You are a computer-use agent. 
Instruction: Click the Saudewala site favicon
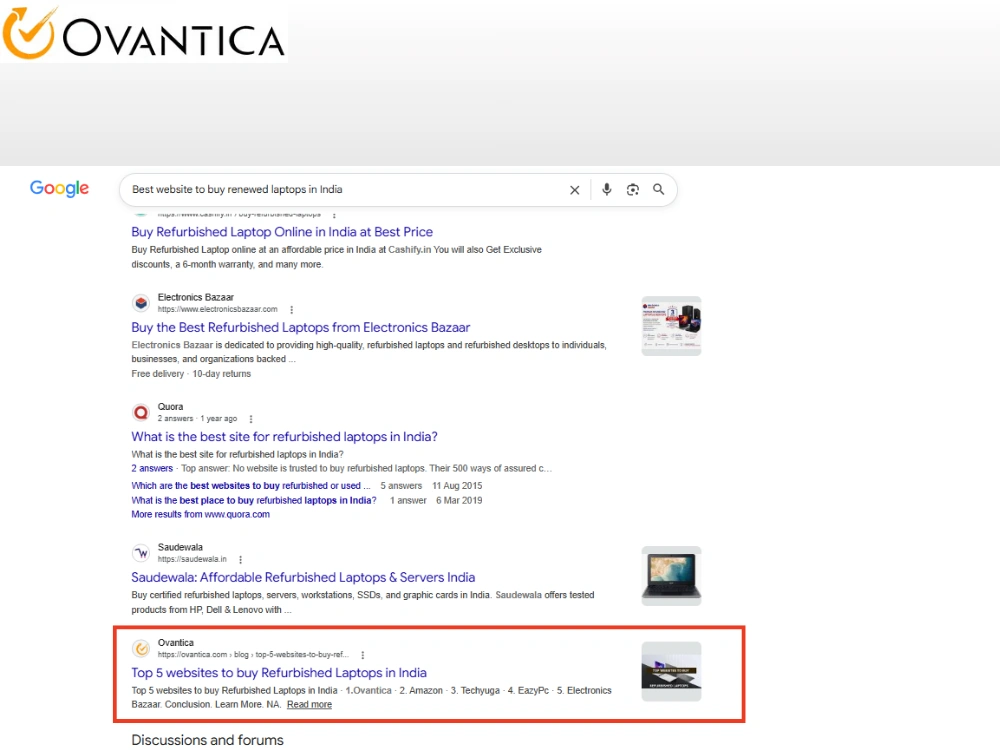(x=141, y=553)
